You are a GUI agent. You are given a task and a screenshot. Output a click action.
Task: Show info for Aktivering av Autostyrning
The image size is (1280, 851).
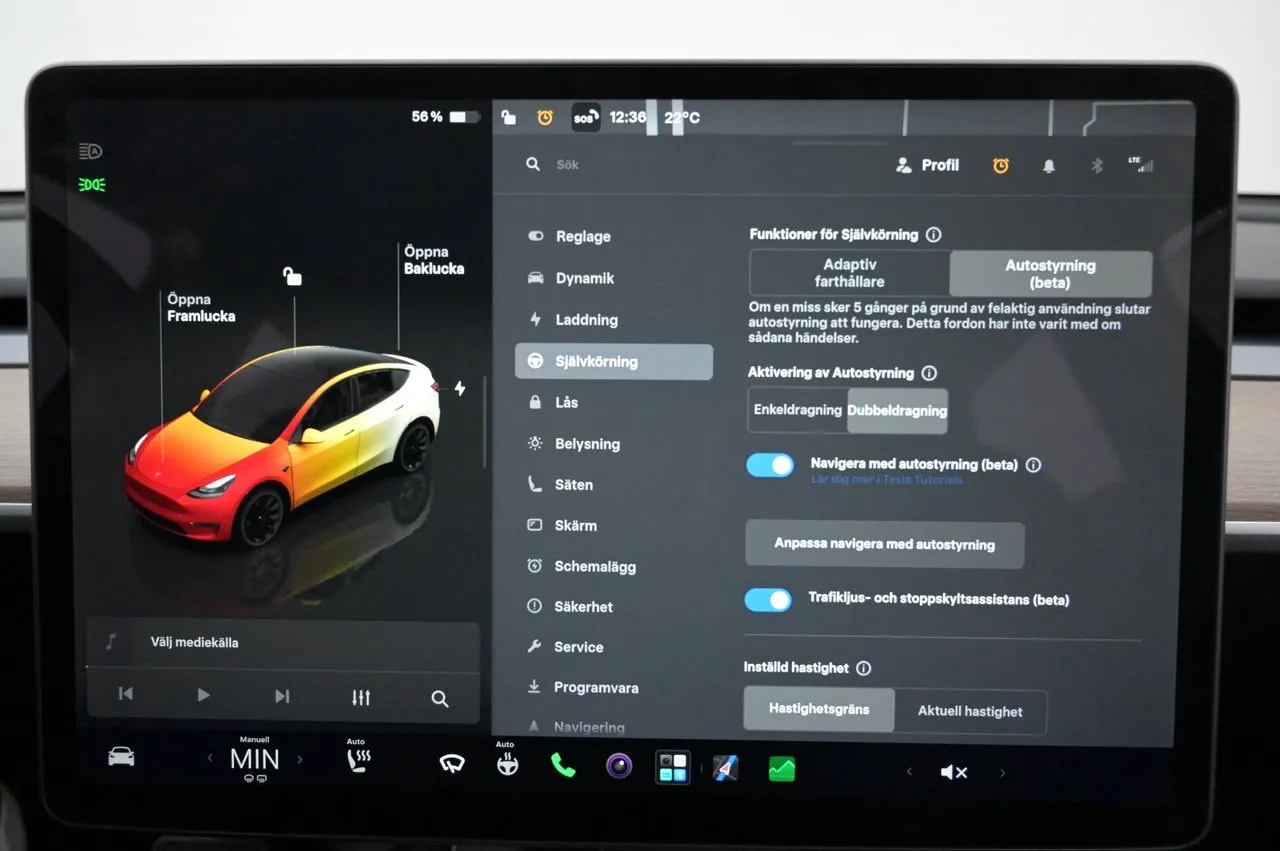point(929,373)
